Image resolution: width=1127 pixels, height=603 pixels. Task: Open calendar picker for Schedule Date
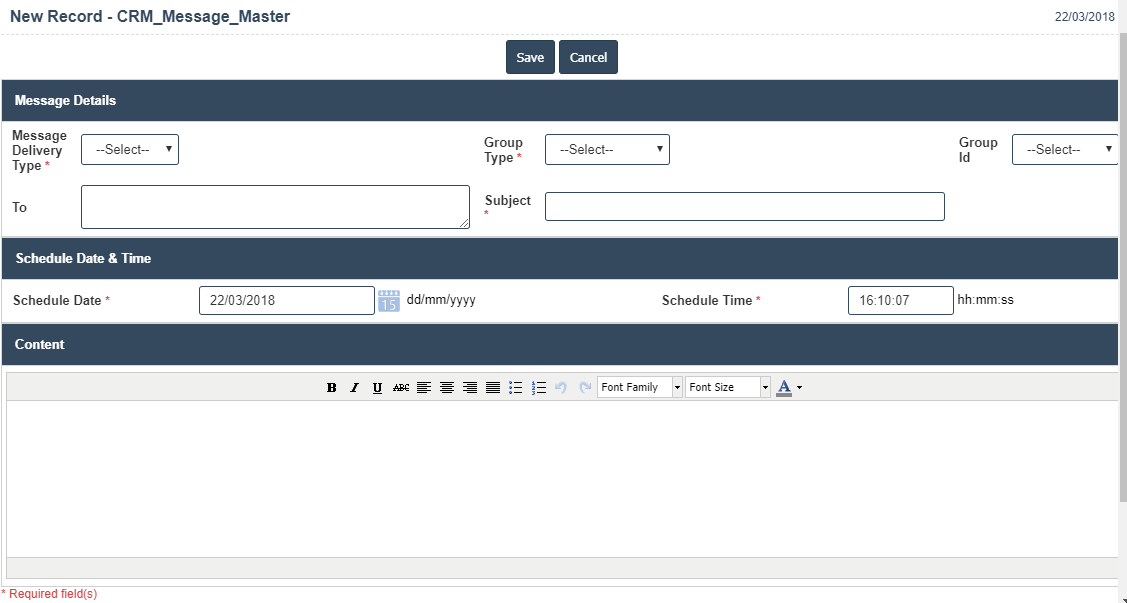click(x=389, y=300)
